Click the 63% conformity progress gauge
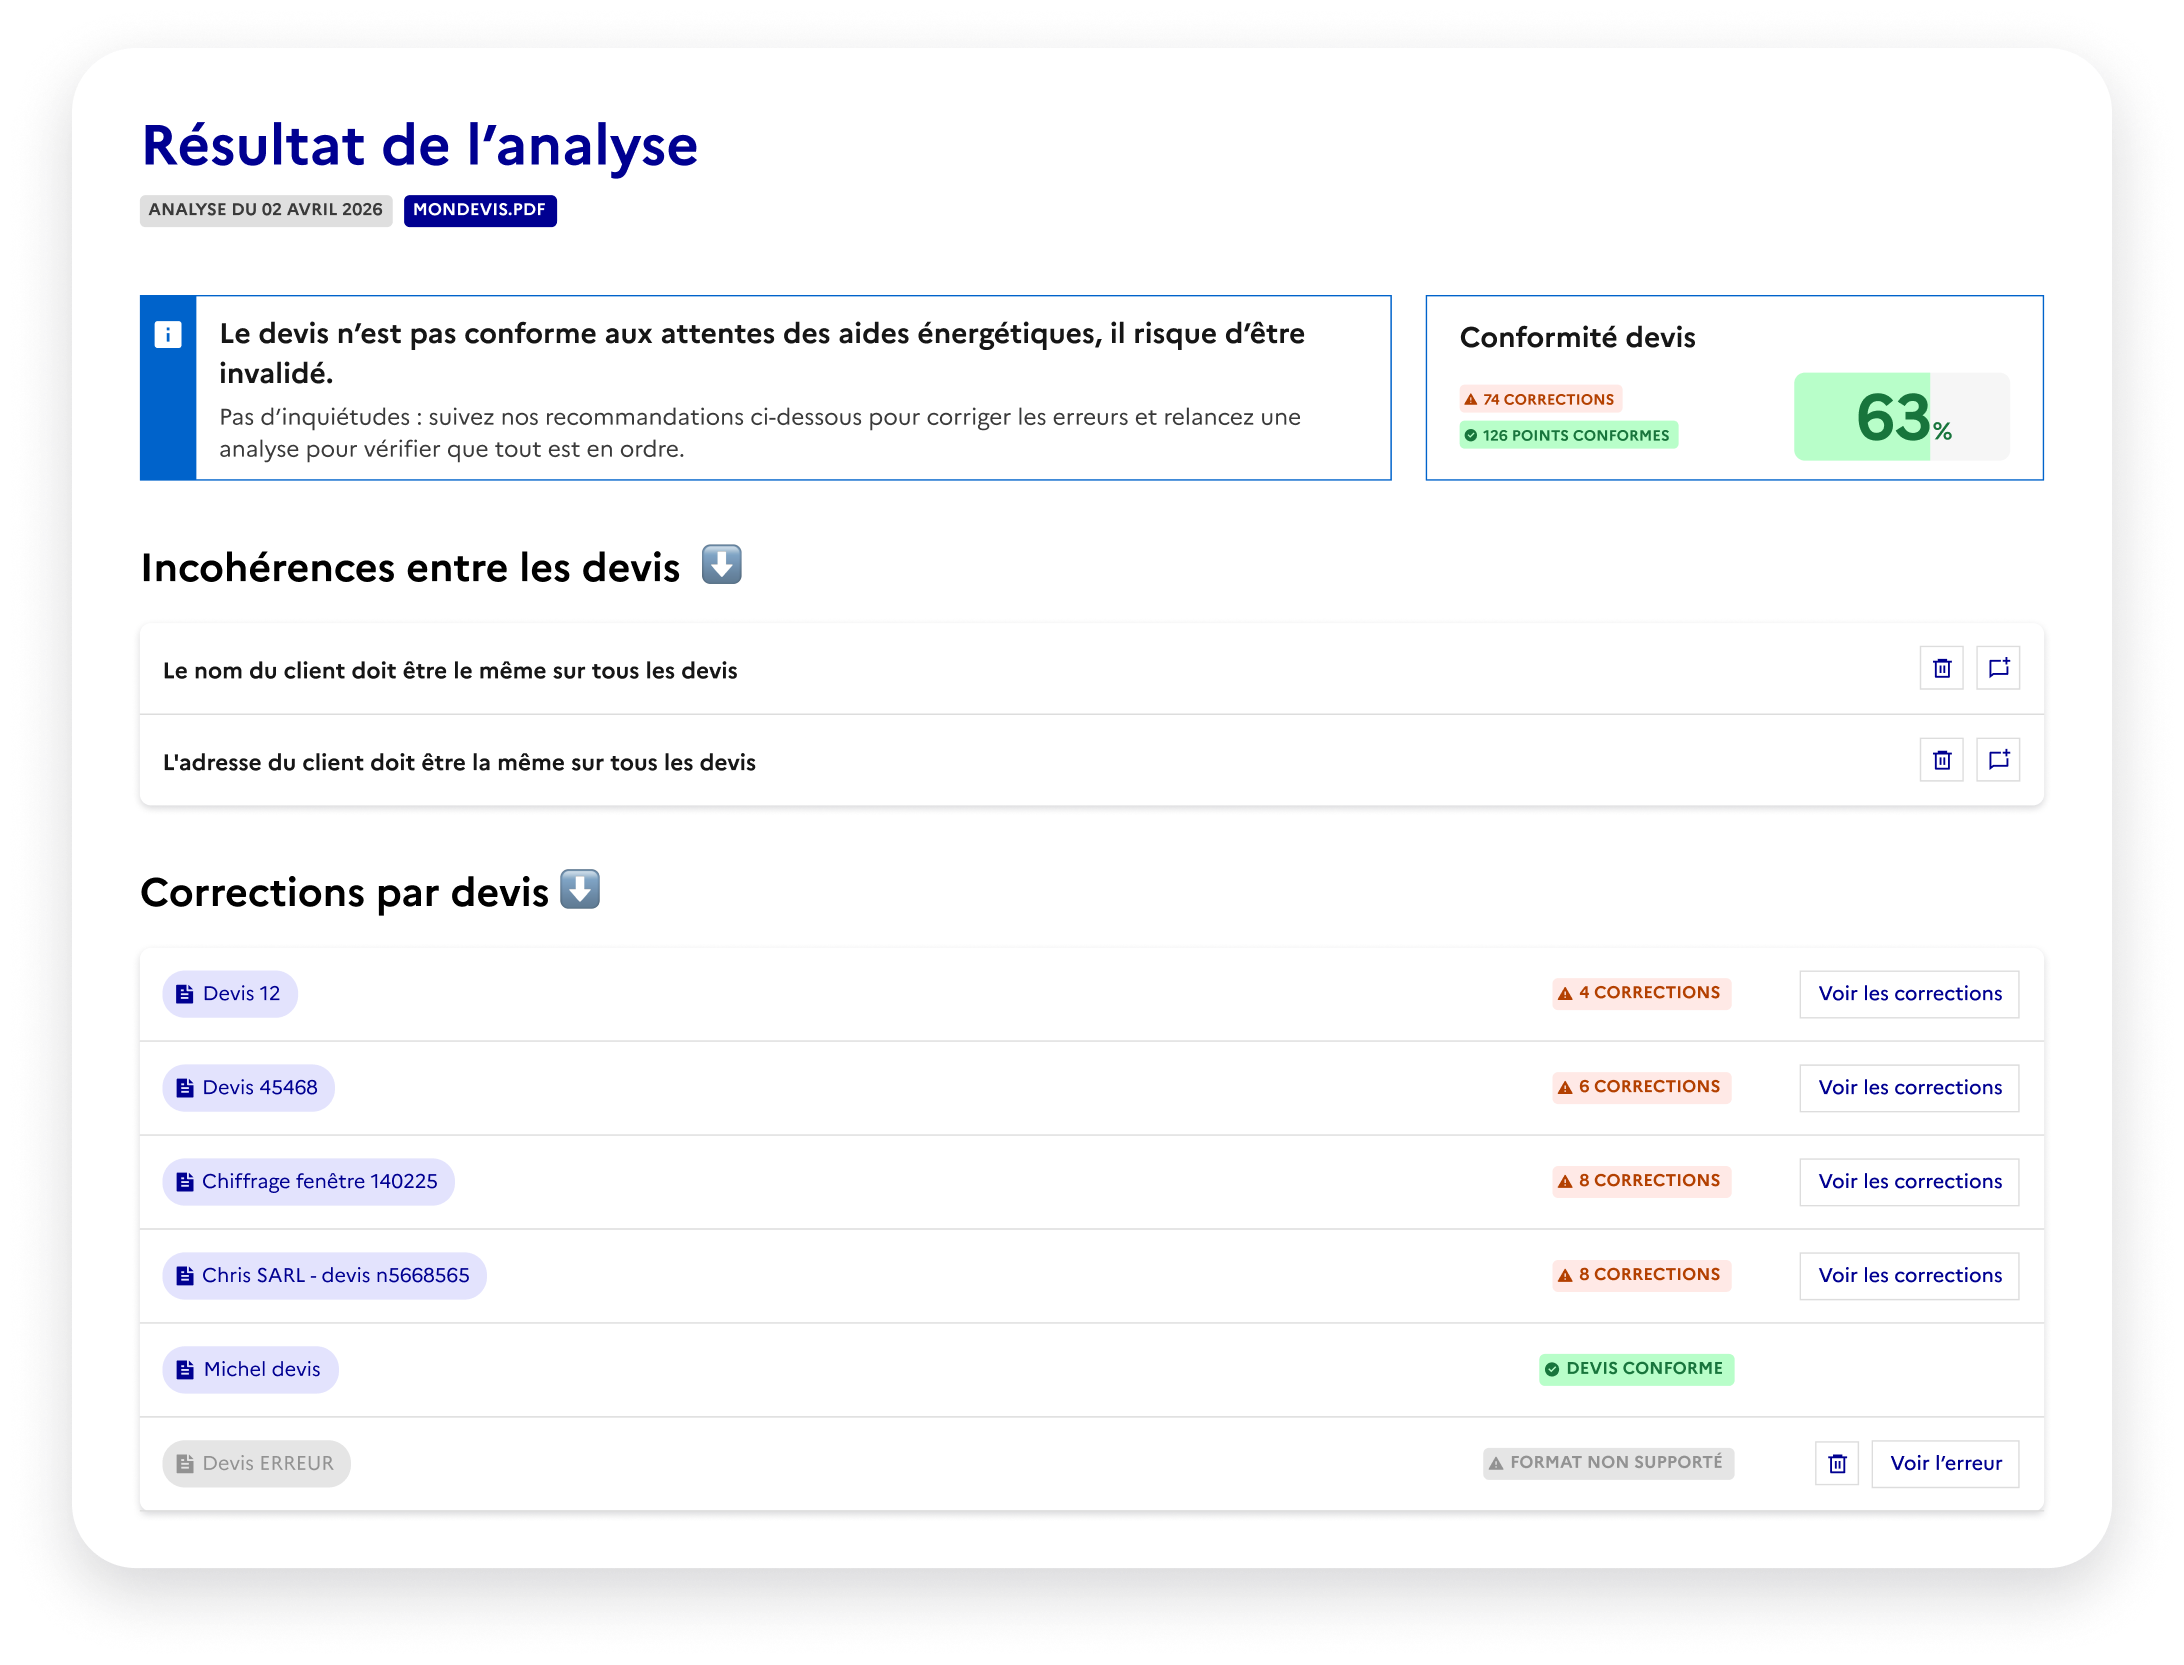This screenshot has height=1665, width=2184. 1901,417
